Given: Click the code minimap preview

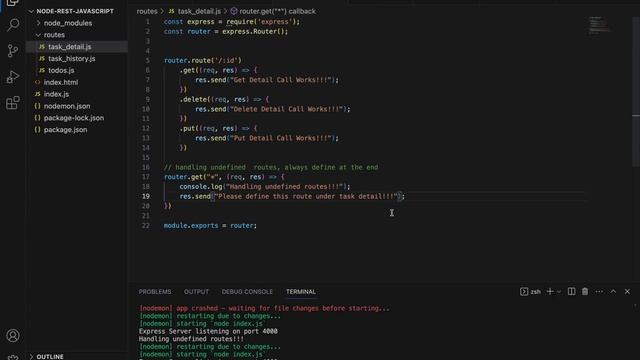Looking at the screenshot, I should pos(599,25).
